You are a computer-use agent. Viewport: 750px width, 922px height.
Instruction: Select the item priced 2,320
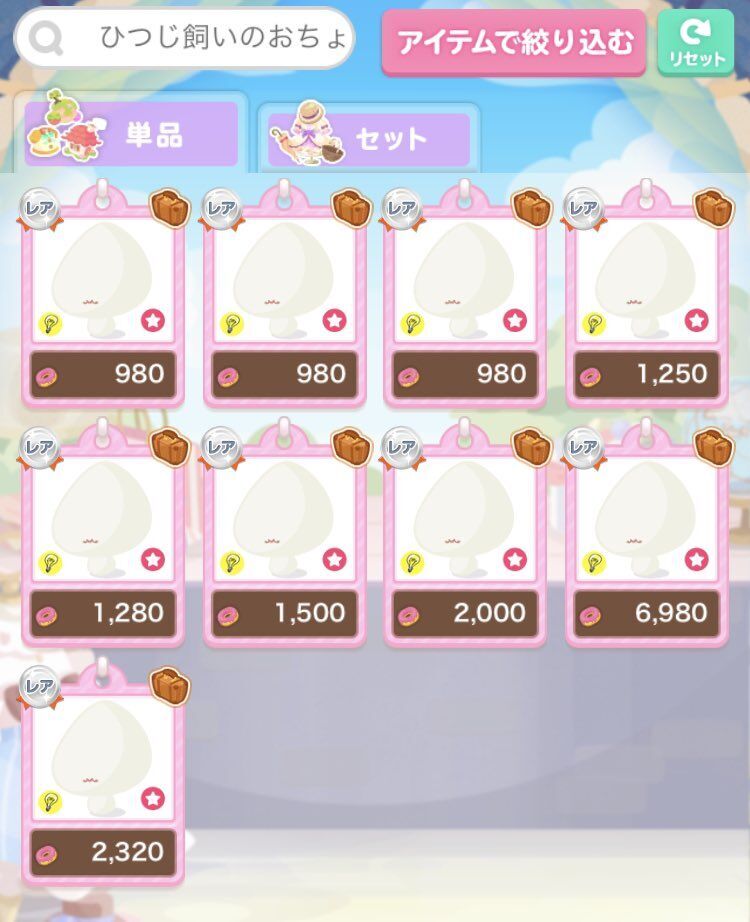[x=103, y=773]
